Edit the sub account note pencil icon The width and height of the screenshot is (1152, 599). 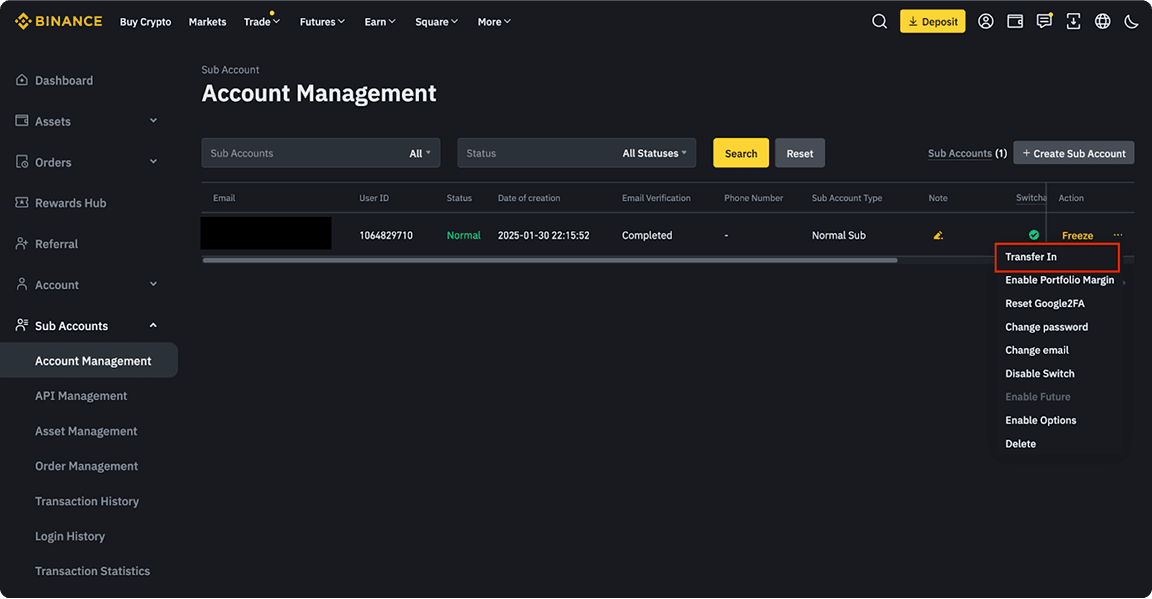(x=937, y=235)
